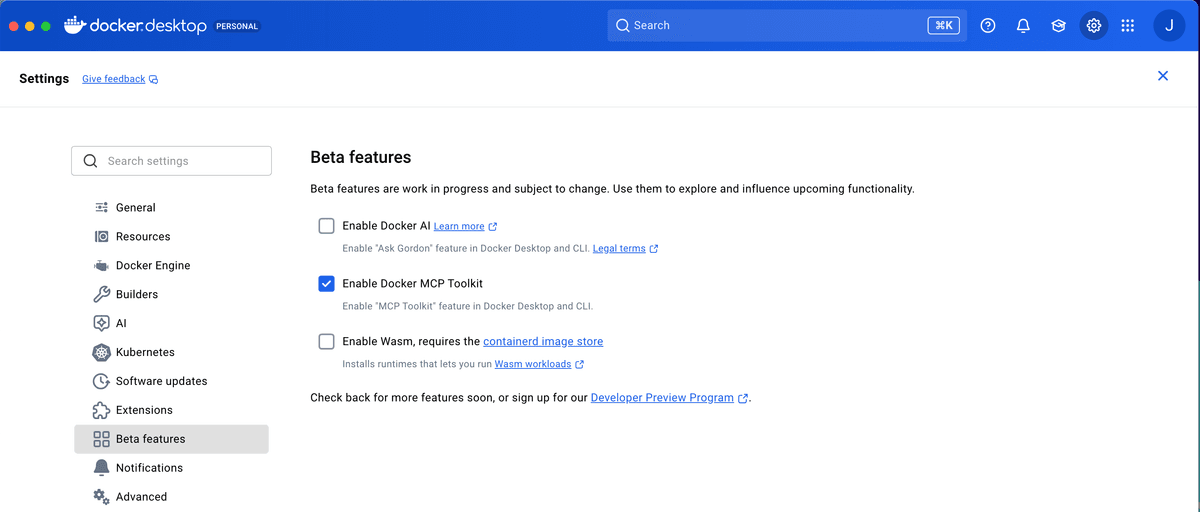Click the Search settings input field
This screenshot has width=1200, height=512.
[172, 161]
